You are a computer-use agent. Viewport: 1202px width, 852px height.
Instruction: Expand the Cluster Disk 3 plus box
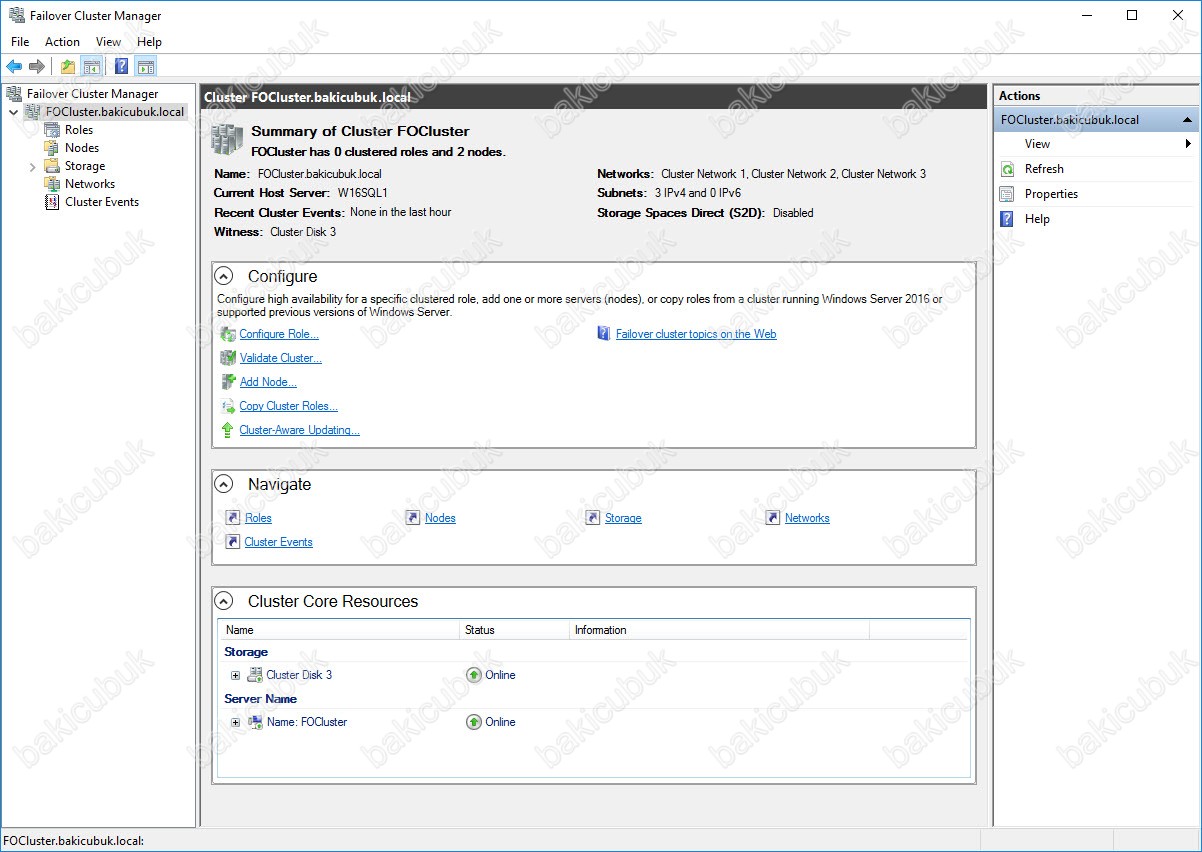(236, 675)
